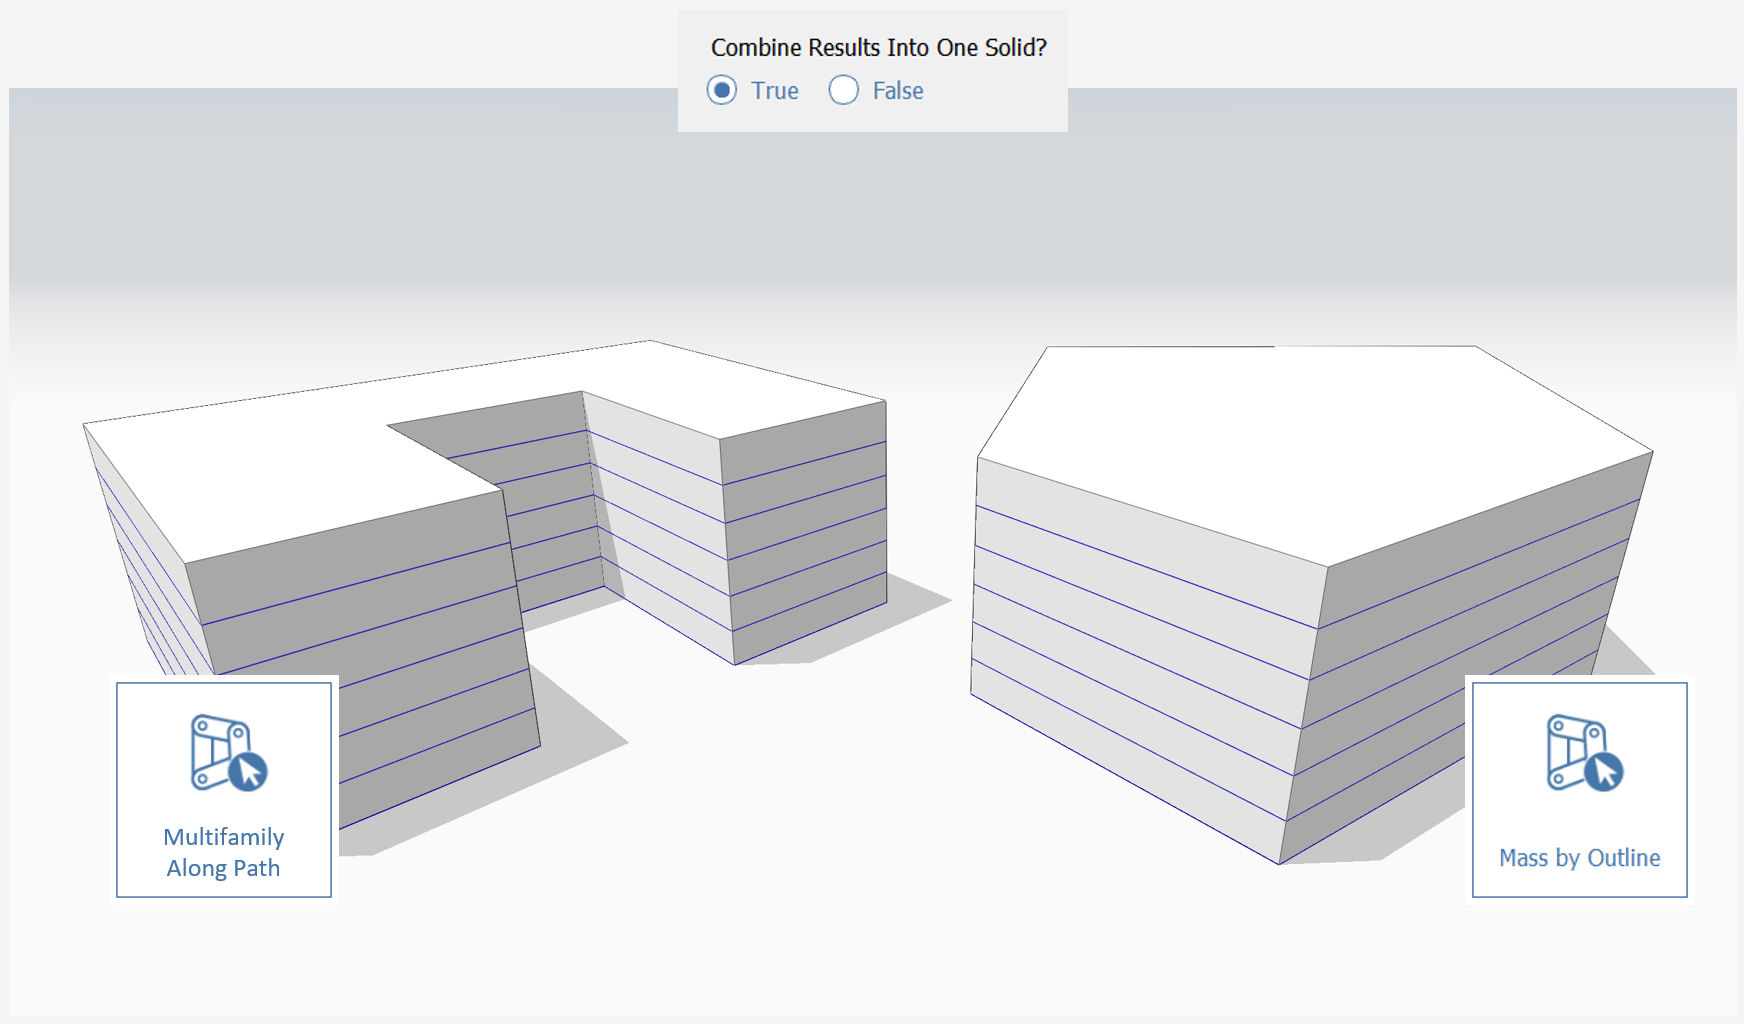Click the Multifamily Along Path tool icon
Viewport: 1744px width, 1024px height.
tap(229, 753)
